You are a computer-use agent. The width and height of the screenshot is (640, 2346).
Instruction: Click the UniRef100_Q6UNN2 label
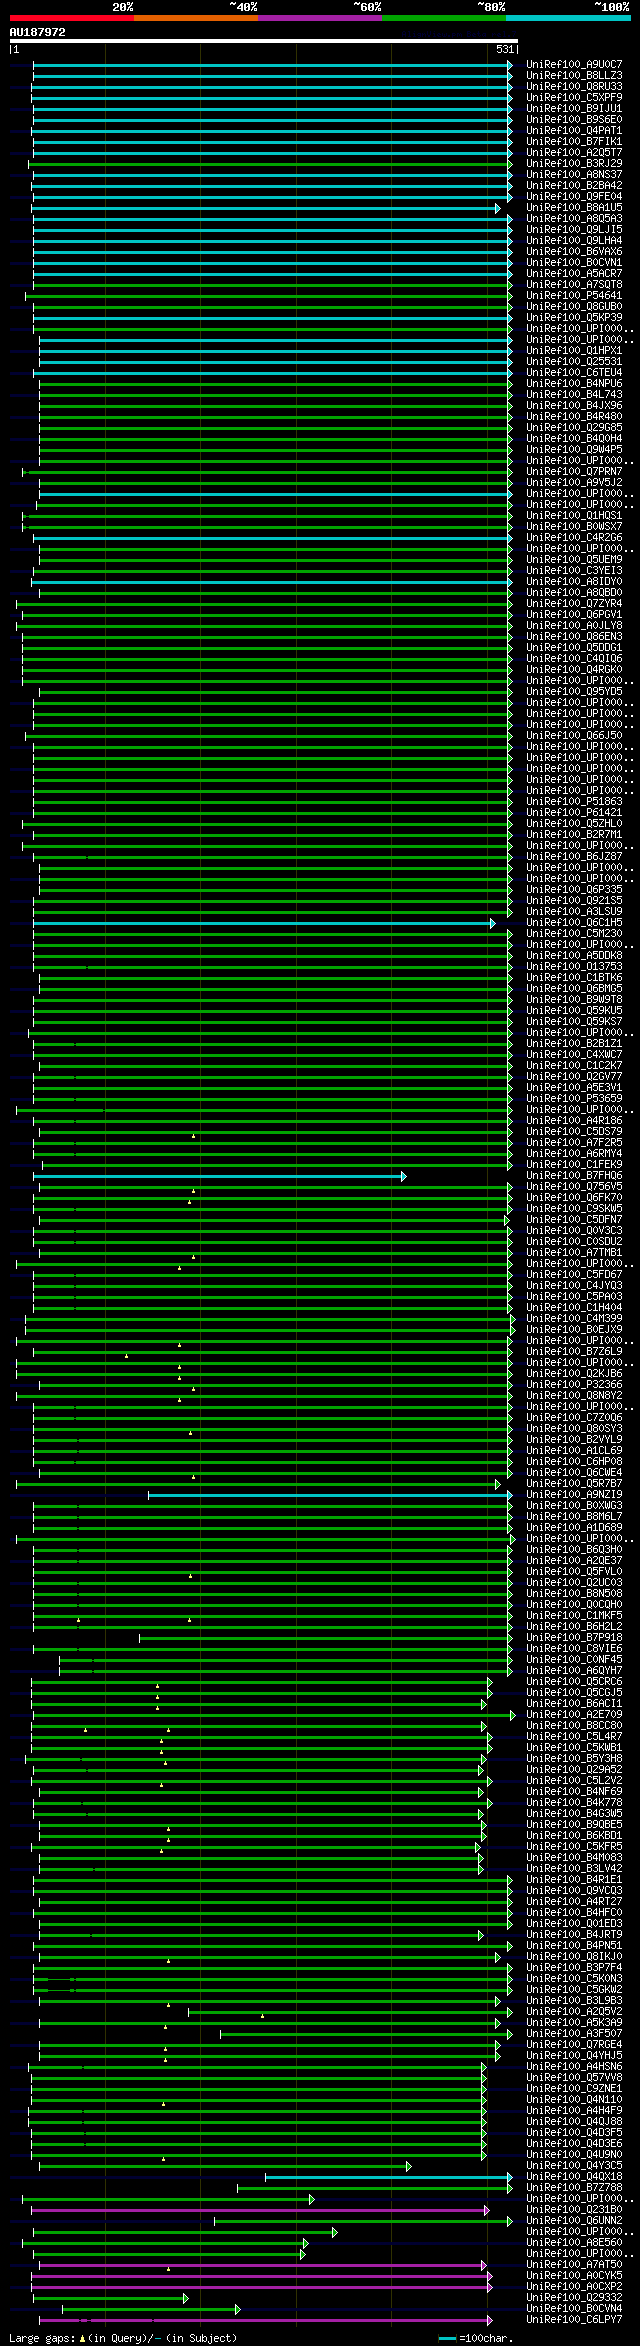[574, 2221]
